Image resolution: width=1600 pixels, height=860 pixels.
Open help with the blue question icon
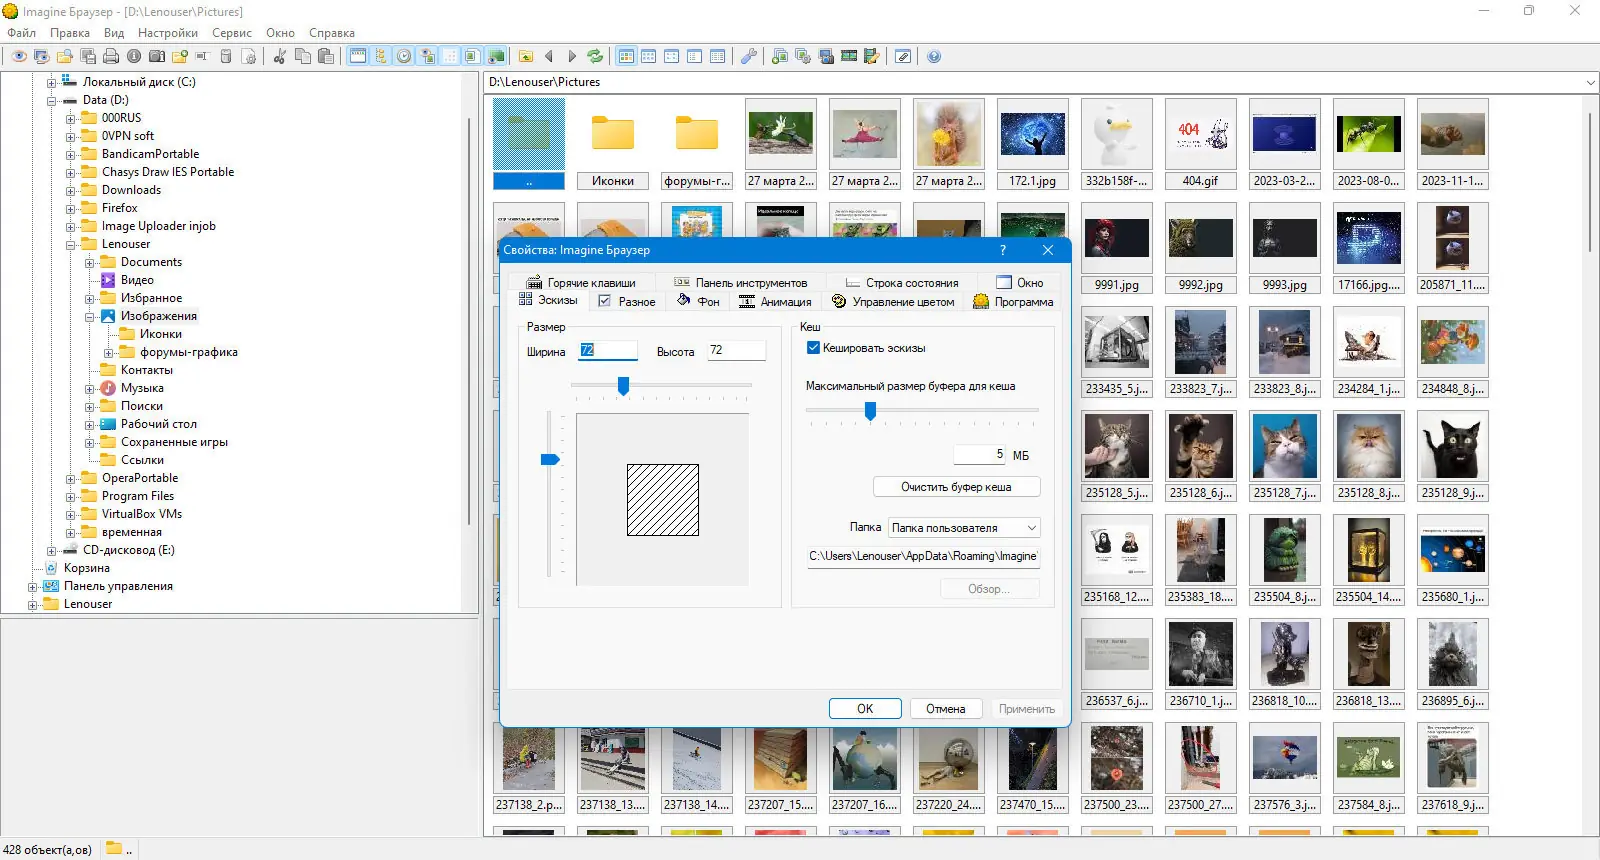pyautogui.click(x=934, y=57)
